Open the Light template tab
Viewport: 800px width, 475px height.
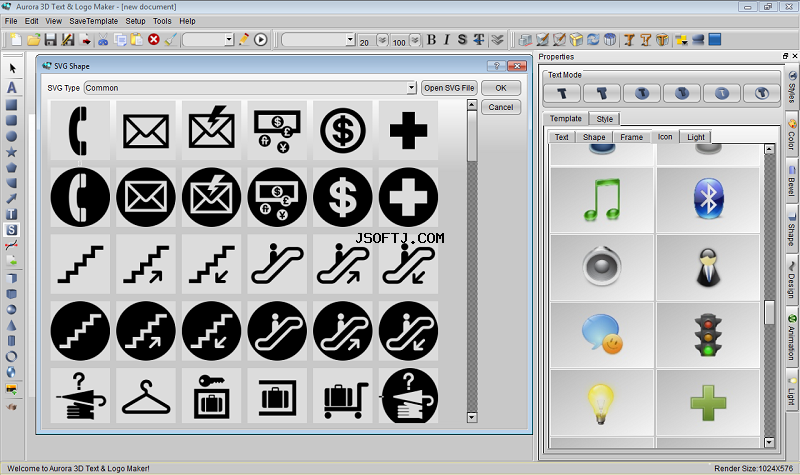695,137
